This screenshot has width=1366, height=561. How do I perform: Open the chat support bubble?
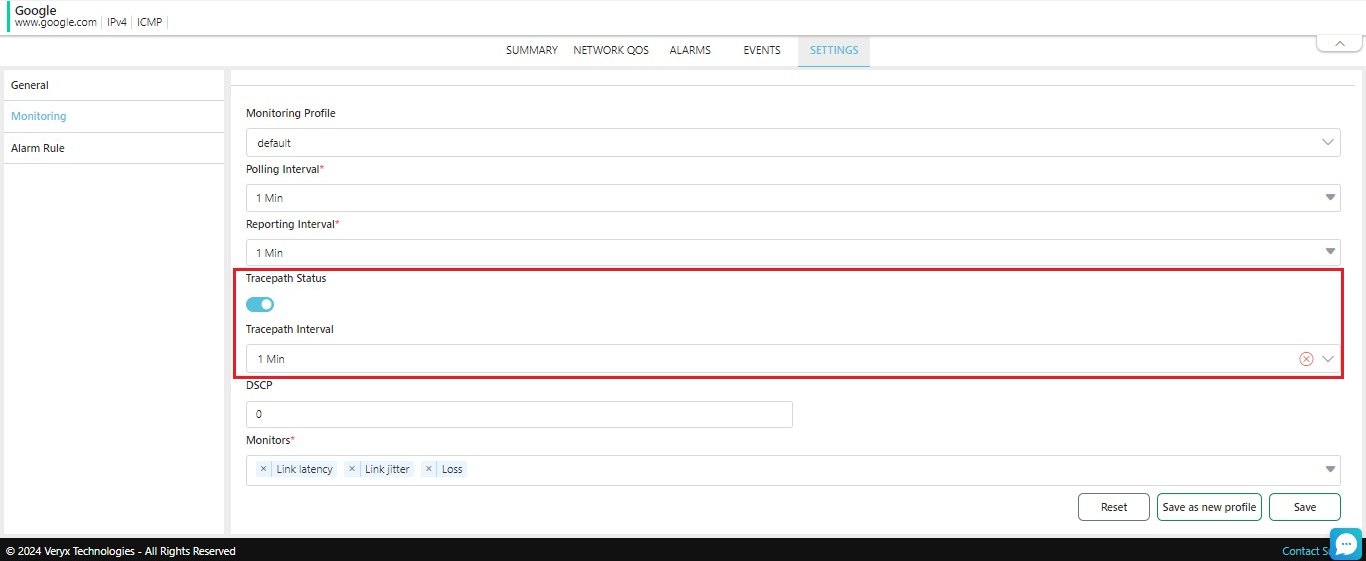[1345, 543]
